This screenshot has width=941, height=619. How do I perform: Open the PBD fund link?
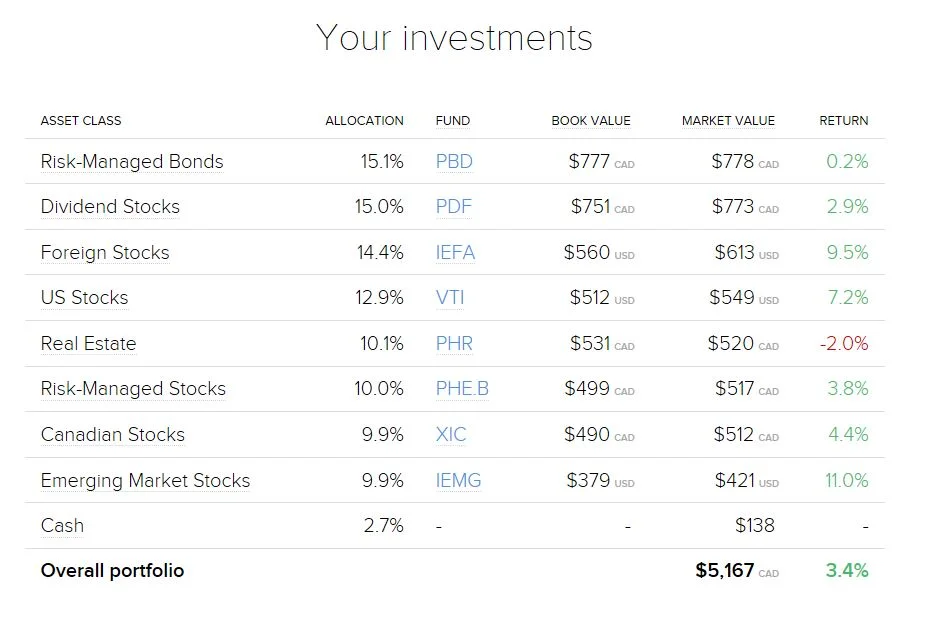tap(454, 162)
